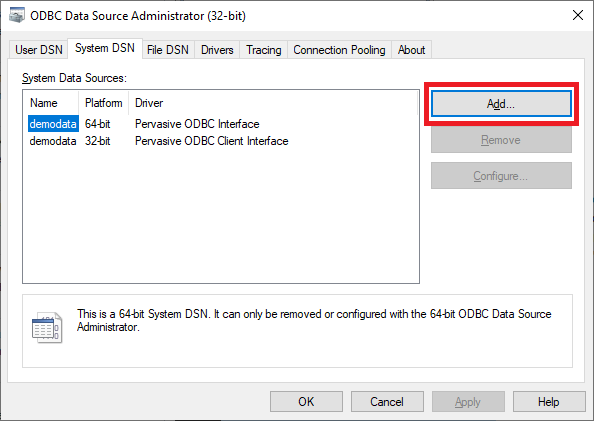Click the ODBC Administrator title bar icon
Screen dimensions: 594x421
click(17, 16)
